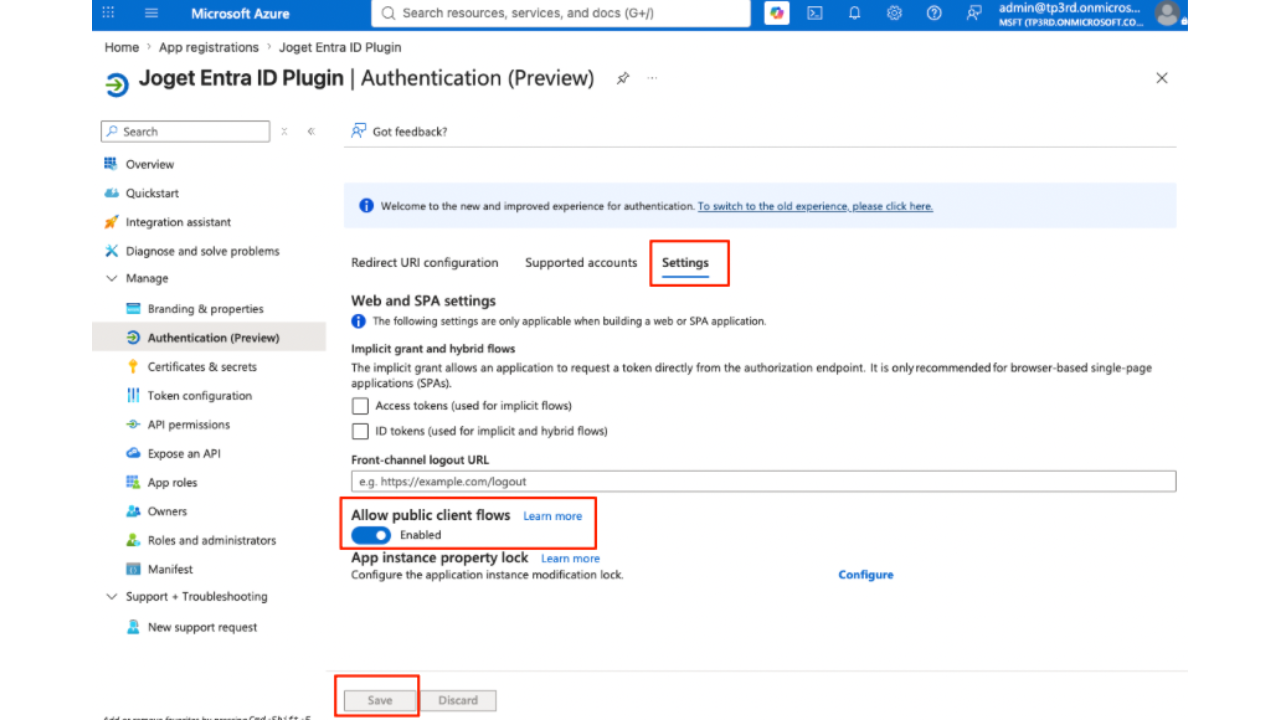The height and width of the screenshot is (720, 1280).
Task: Pin the Authentication page to favorites
Action: pyautogui.click(x=623, y=78)
